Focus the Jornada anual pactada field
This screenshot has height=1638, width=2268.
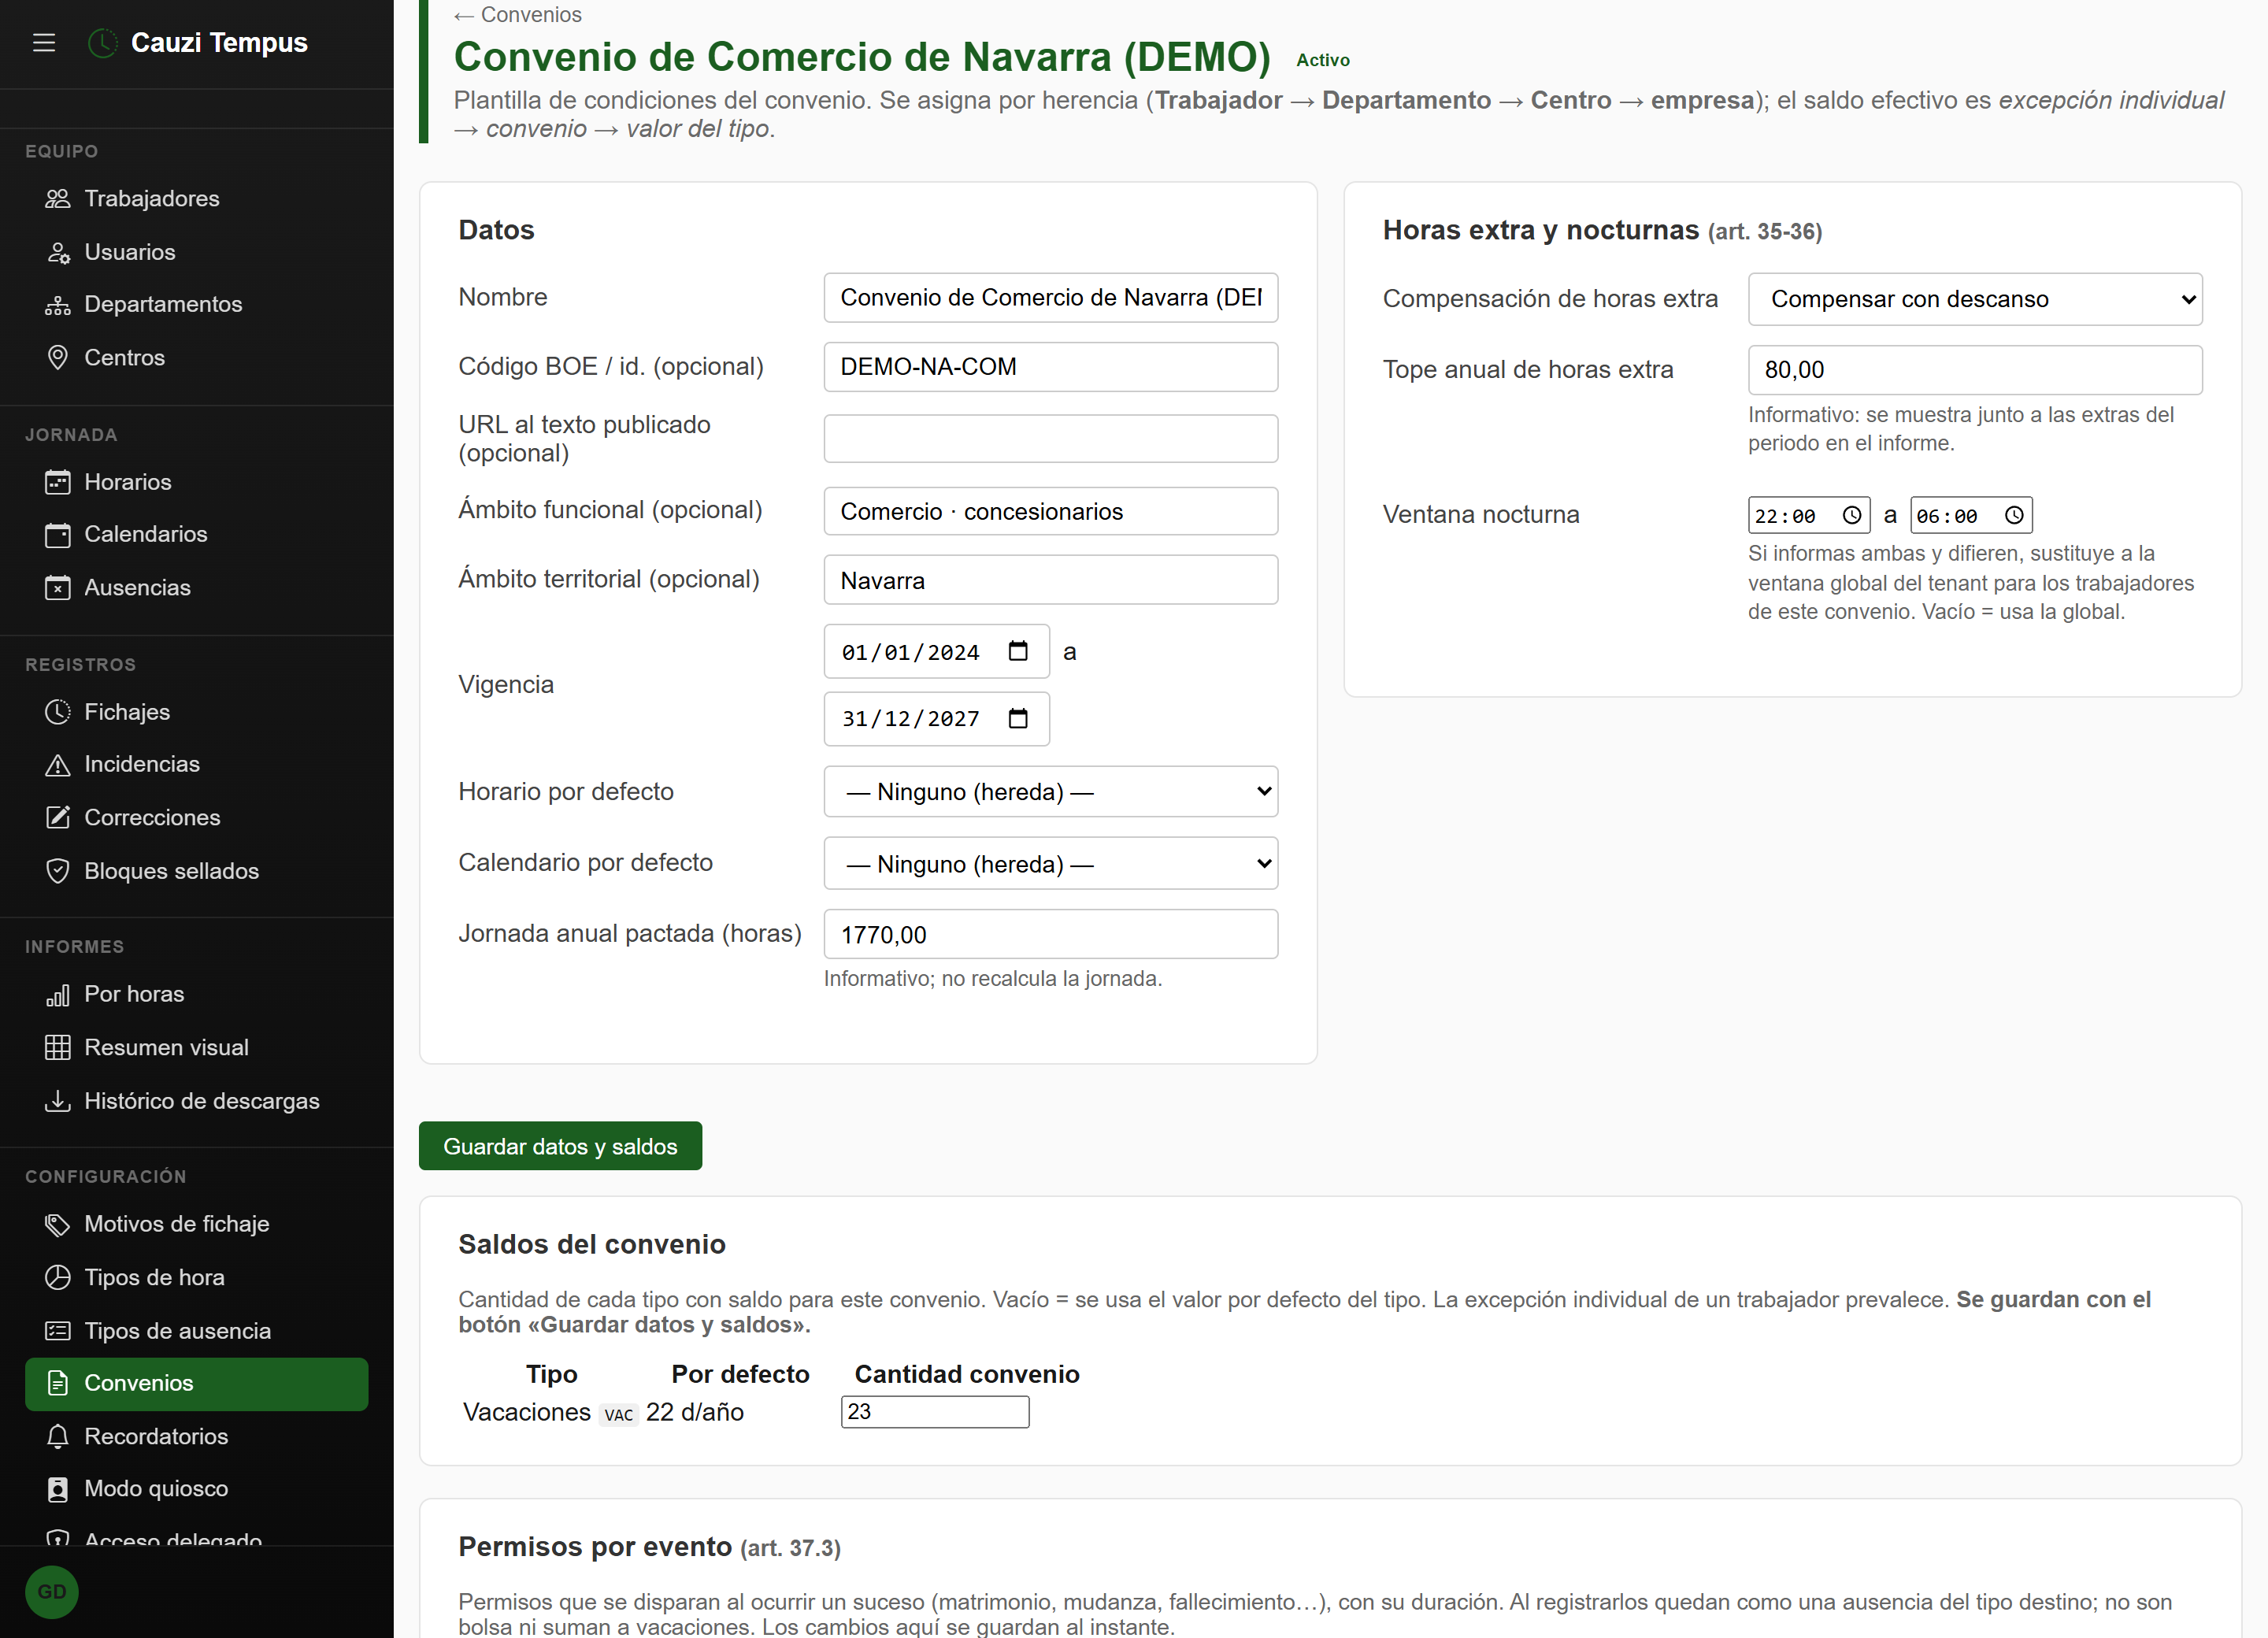[1050, 934]
